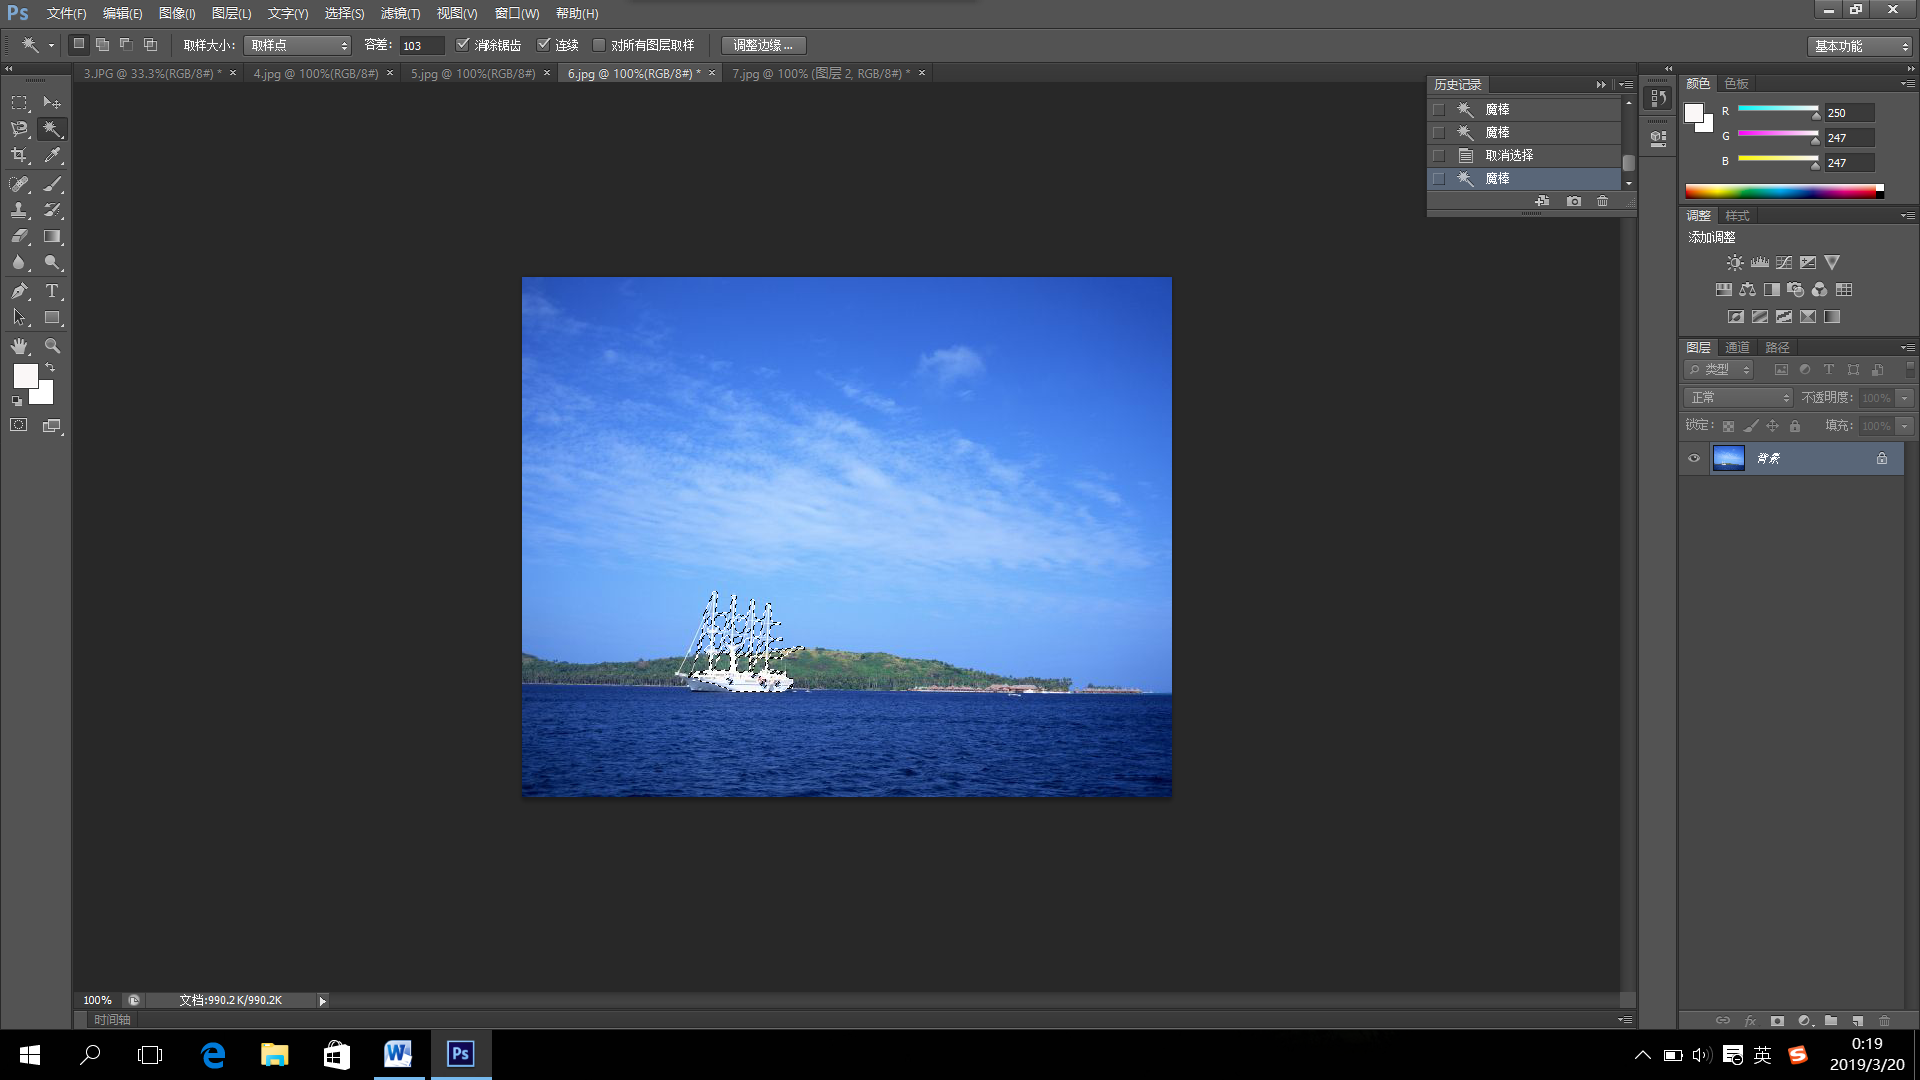This screenshot has height=1080, width=1920.
Task: Add a Brightness/Contrast adjustment
Action: tap(1735, 263)
